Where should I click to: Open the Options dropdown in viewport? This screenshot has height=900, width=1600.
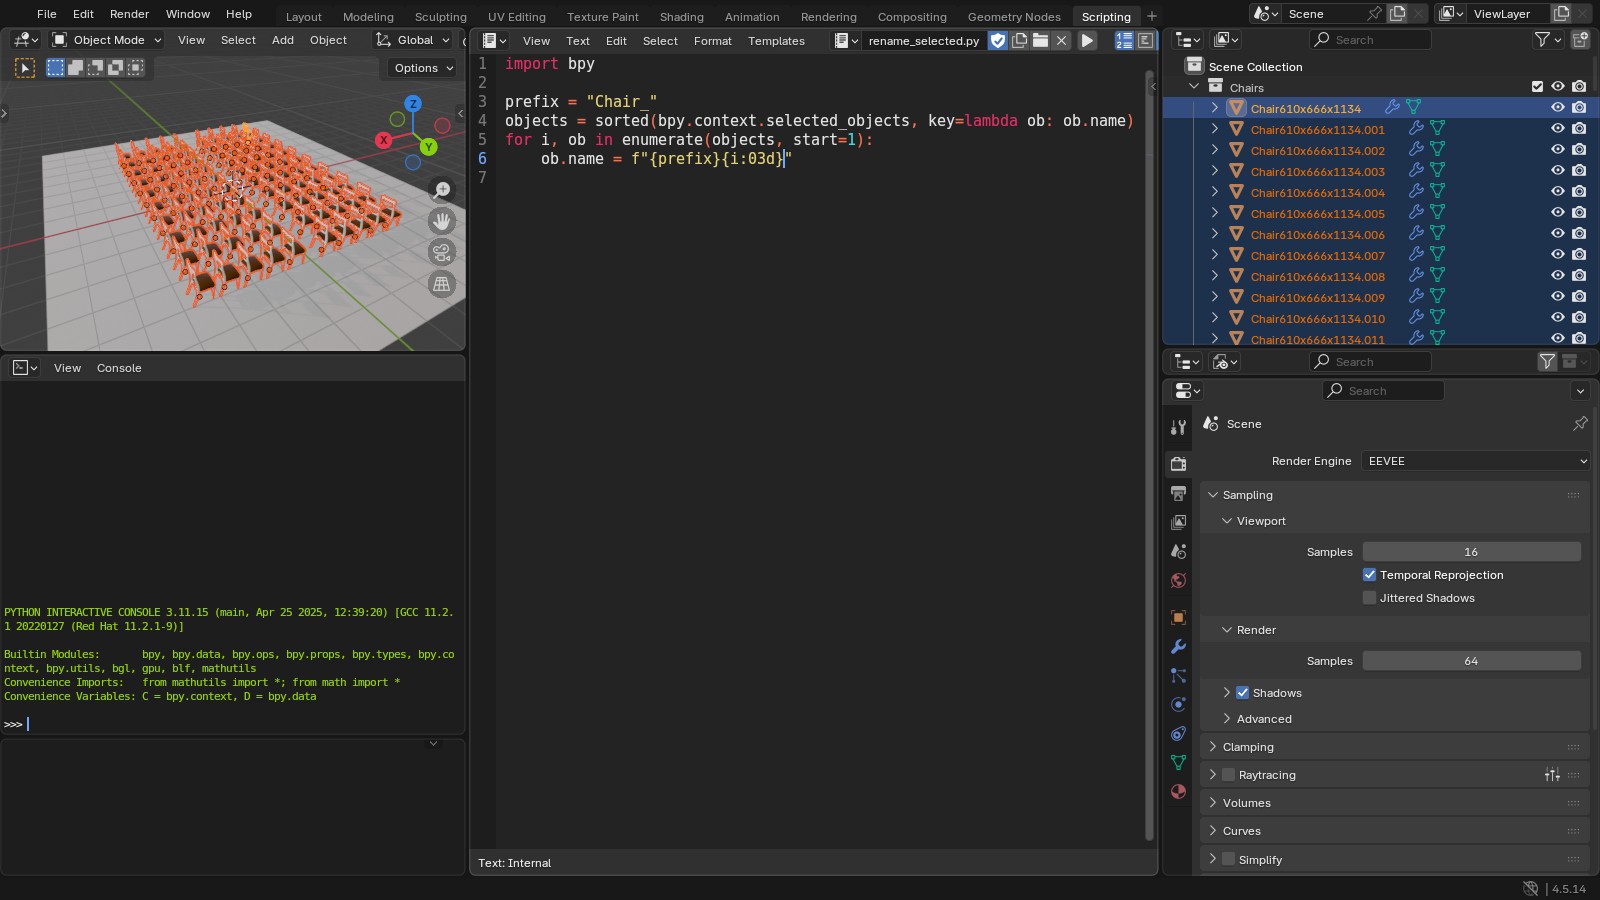[423, 68]
